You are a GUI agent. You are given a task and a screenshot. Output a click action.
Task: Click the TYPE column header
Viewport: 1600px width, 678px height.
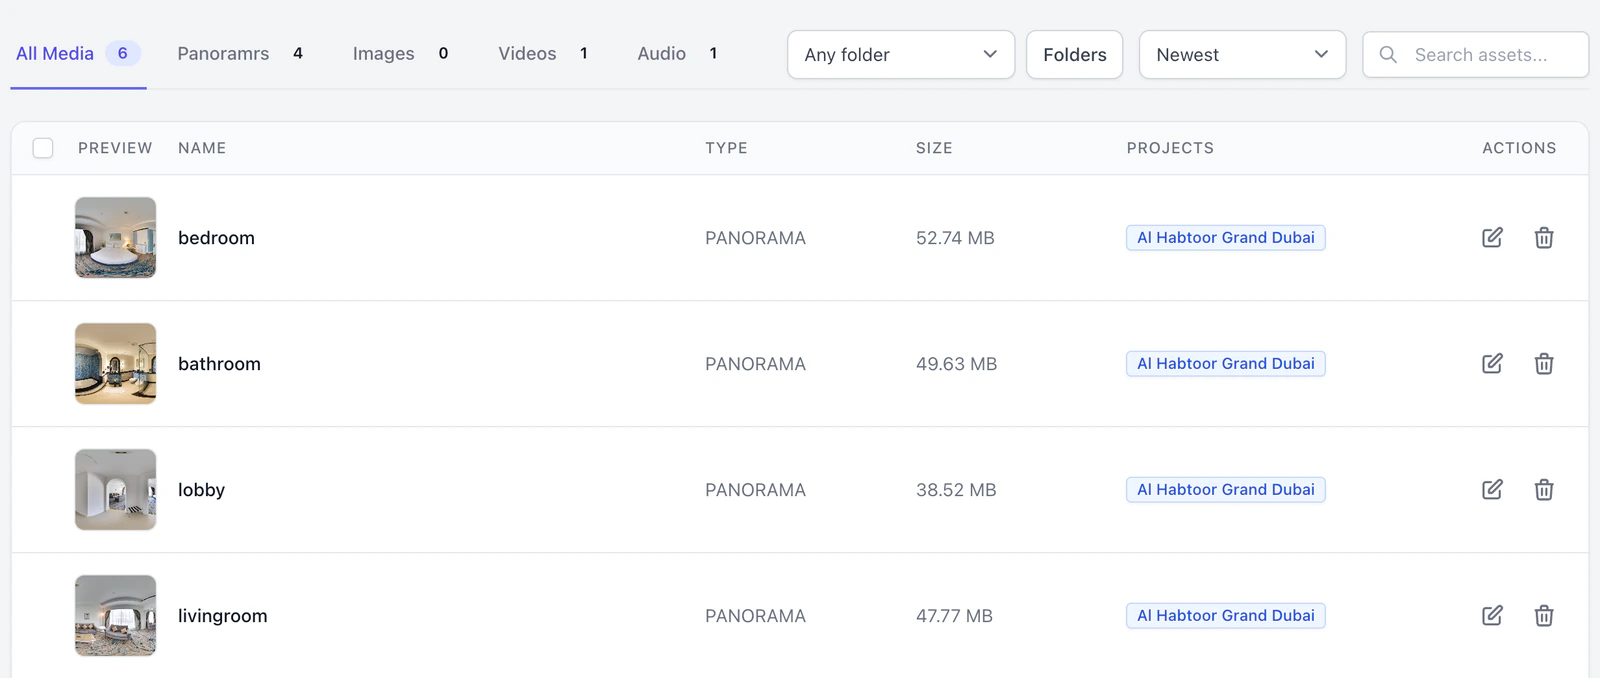[726, 148]
